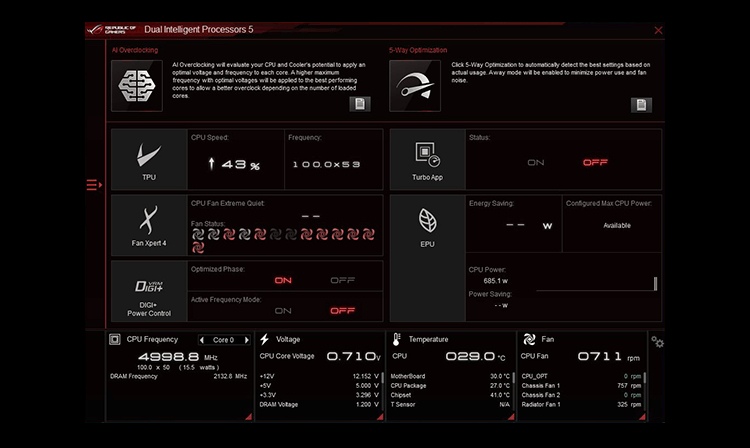
Task: Click the 685.1 w CPU Power value
Action: pos(496,281)
